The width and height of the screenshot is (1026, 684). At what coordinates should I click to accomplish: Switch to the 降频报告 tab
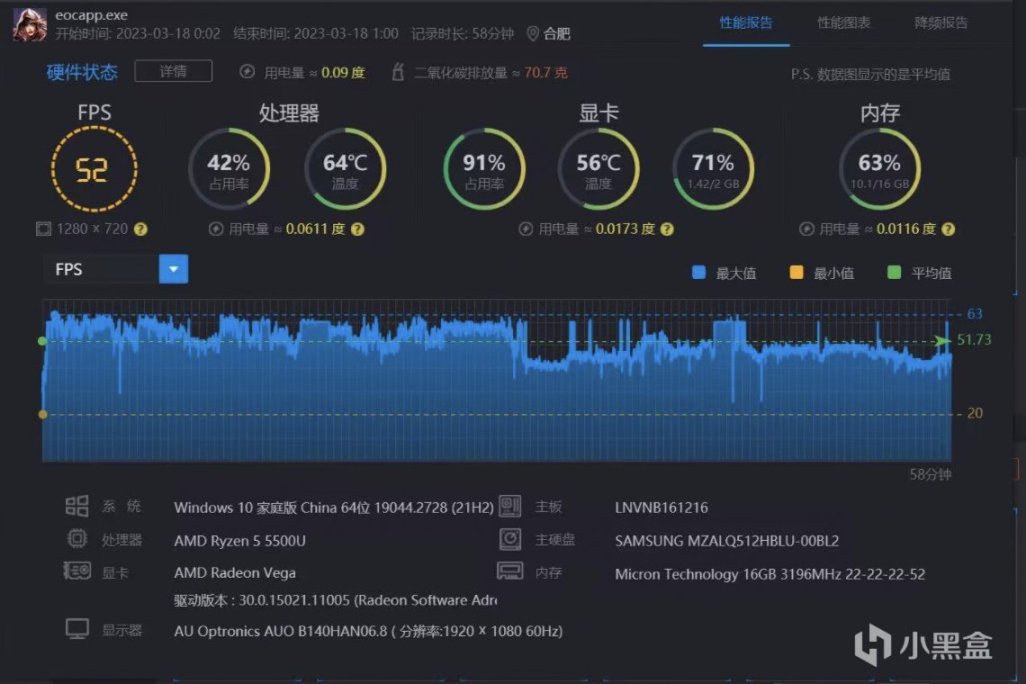coord(940,23)
